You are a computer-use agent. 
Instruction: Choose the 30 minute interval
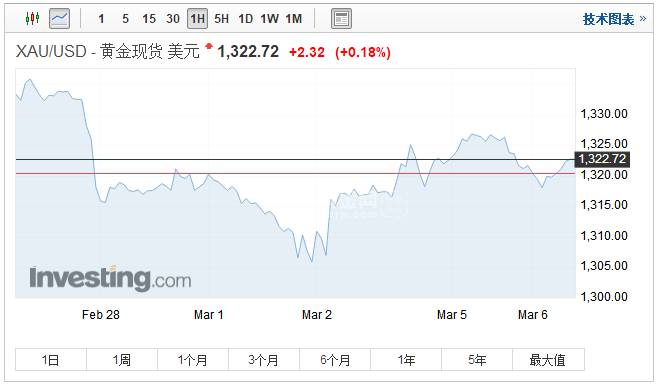click(x=173, y=19)
